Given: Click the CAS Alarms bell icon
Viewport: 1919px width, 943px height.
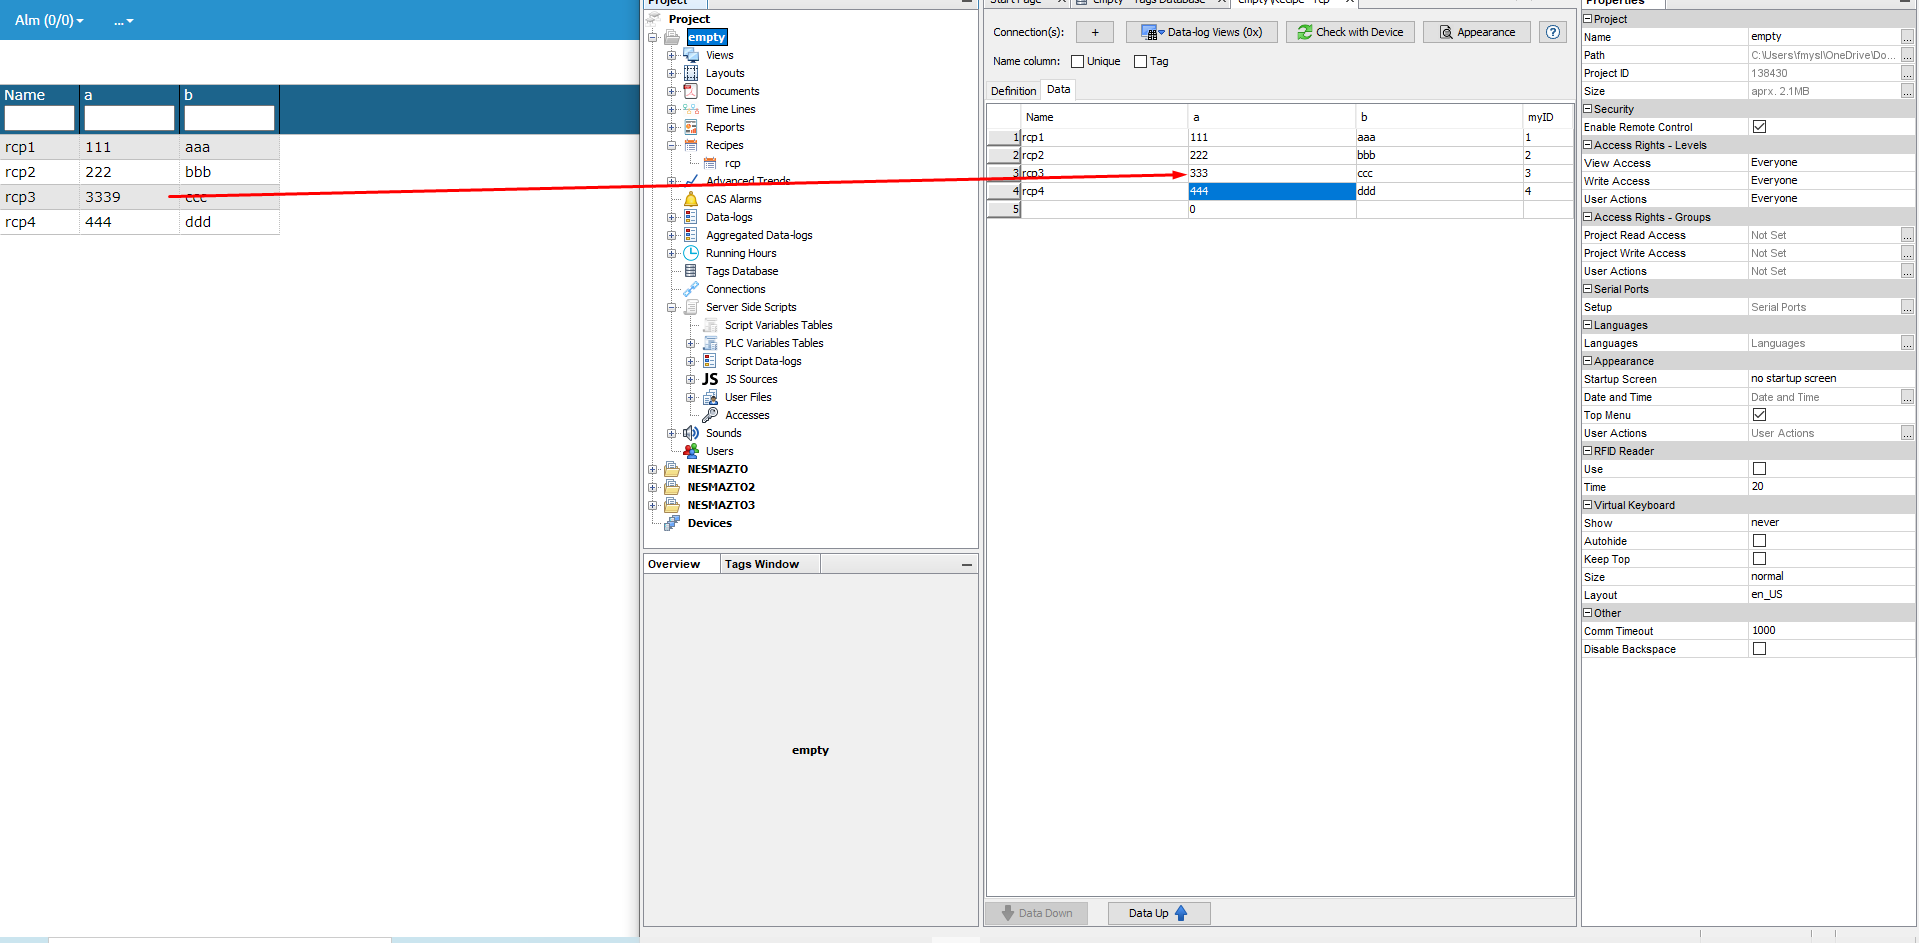Looking at the screenshot, I should coord(691,199).
